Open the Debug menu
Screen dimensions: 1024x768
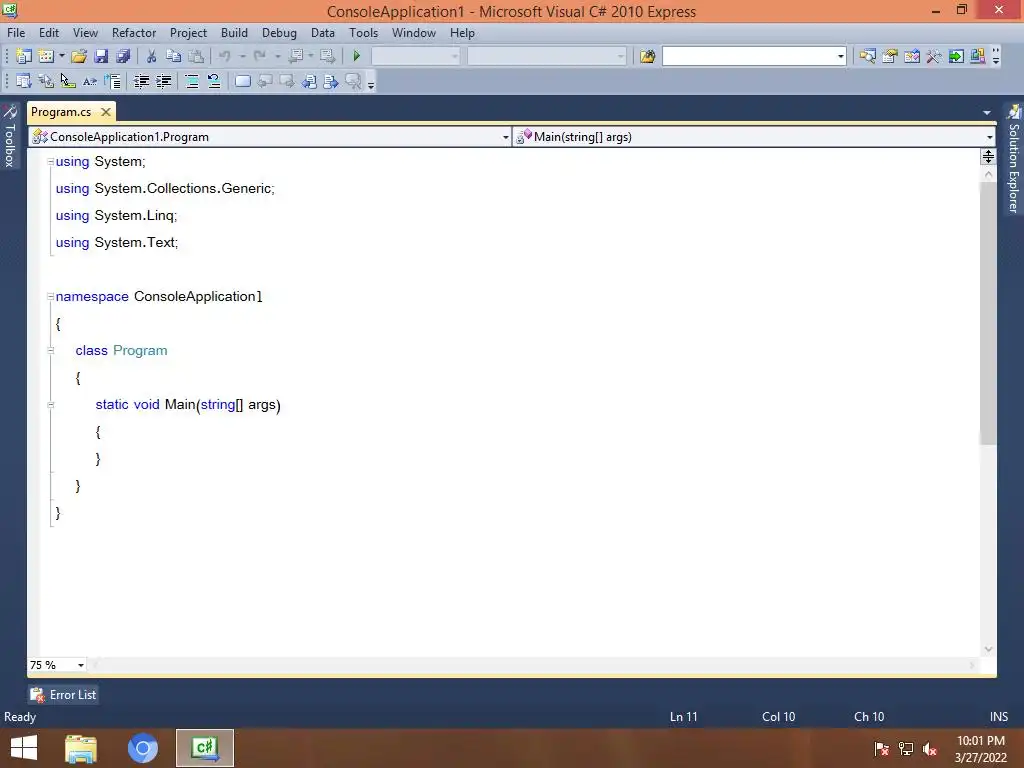(x=279, y=33)
